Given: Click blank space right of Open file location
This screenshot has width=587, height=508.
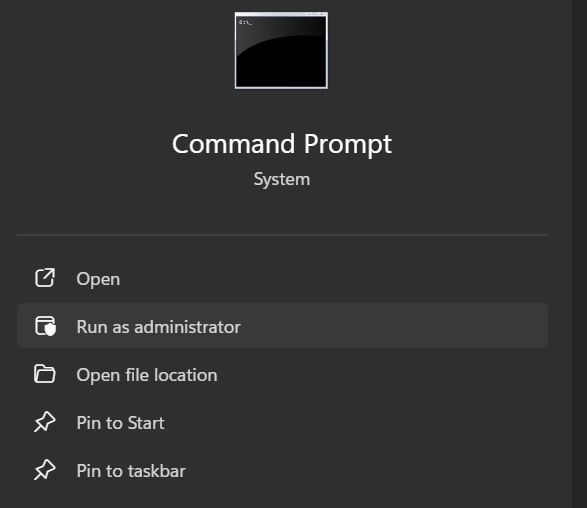Looking at the screenshot, I should pyautogui.click(x=382, y=374).
